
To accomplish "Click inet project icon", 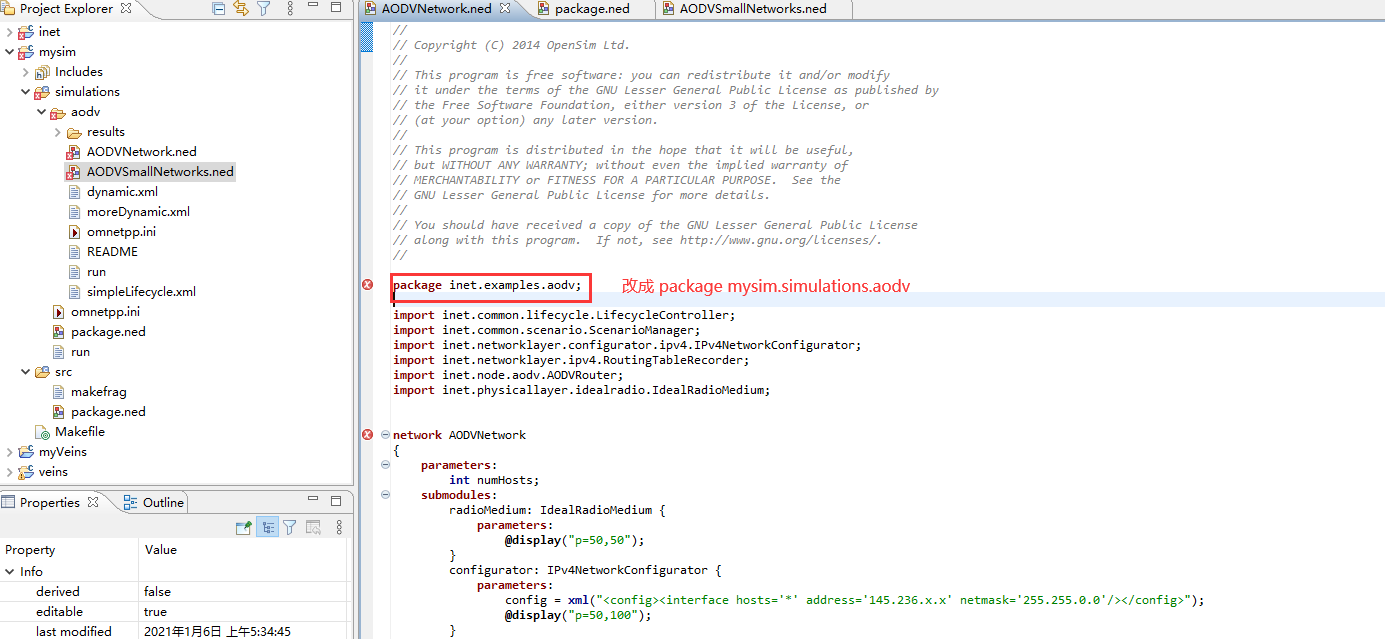I will coord(26,32).
